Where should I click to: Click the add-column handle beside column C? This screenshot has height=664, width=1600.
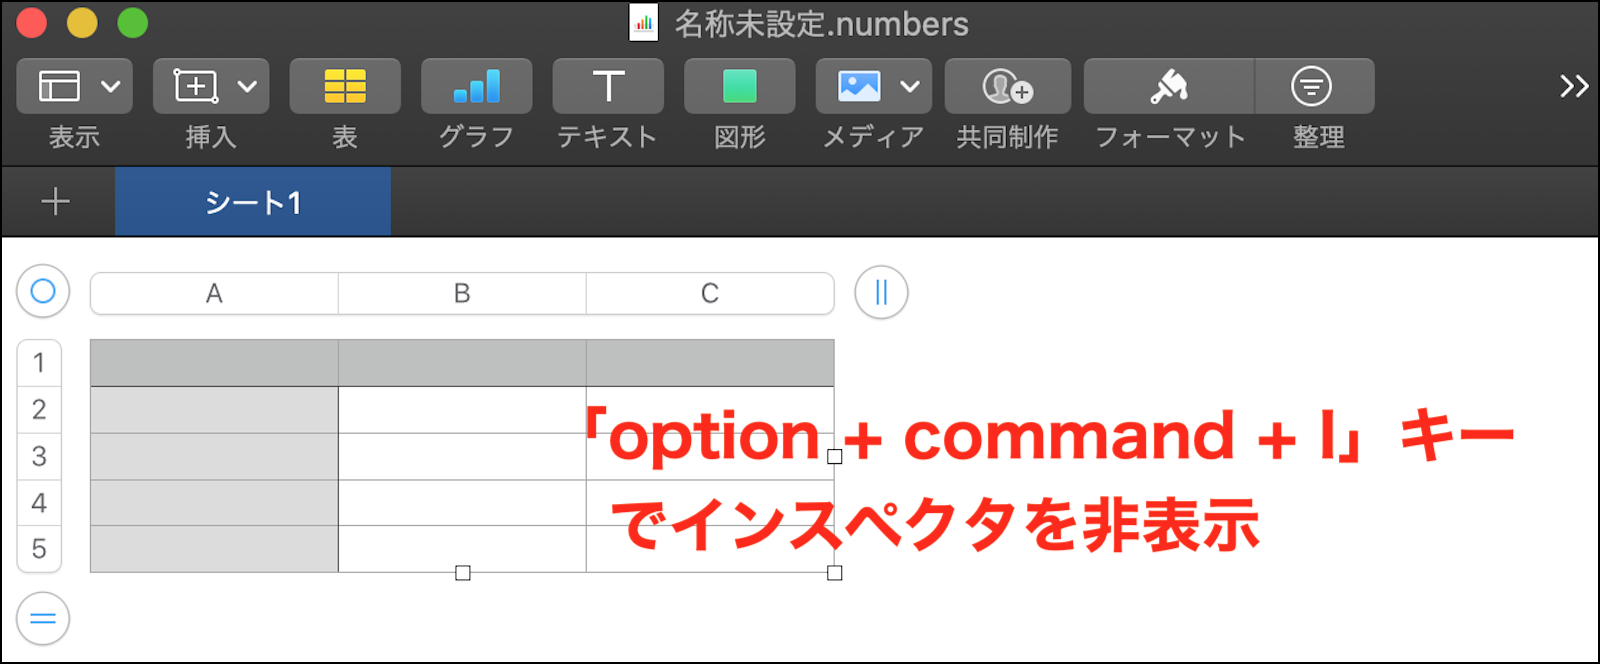881,292
